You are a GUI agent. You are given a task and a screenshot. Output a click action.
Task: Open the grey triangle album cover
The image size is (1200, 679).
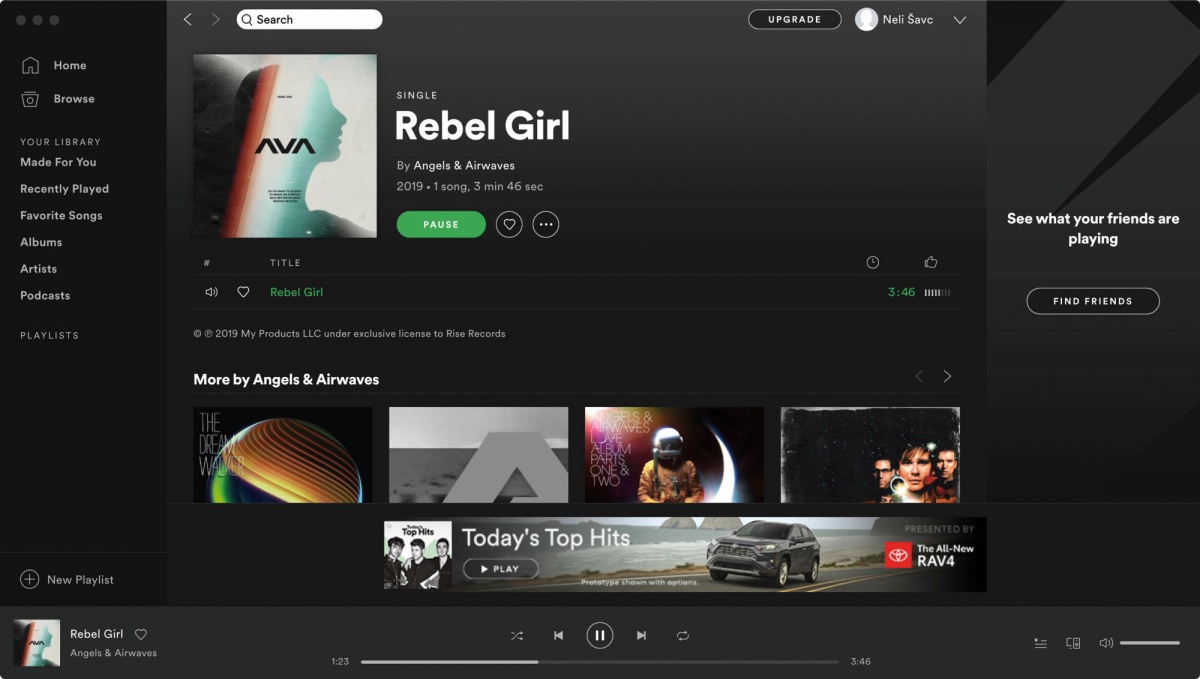[x=478, y=455]
